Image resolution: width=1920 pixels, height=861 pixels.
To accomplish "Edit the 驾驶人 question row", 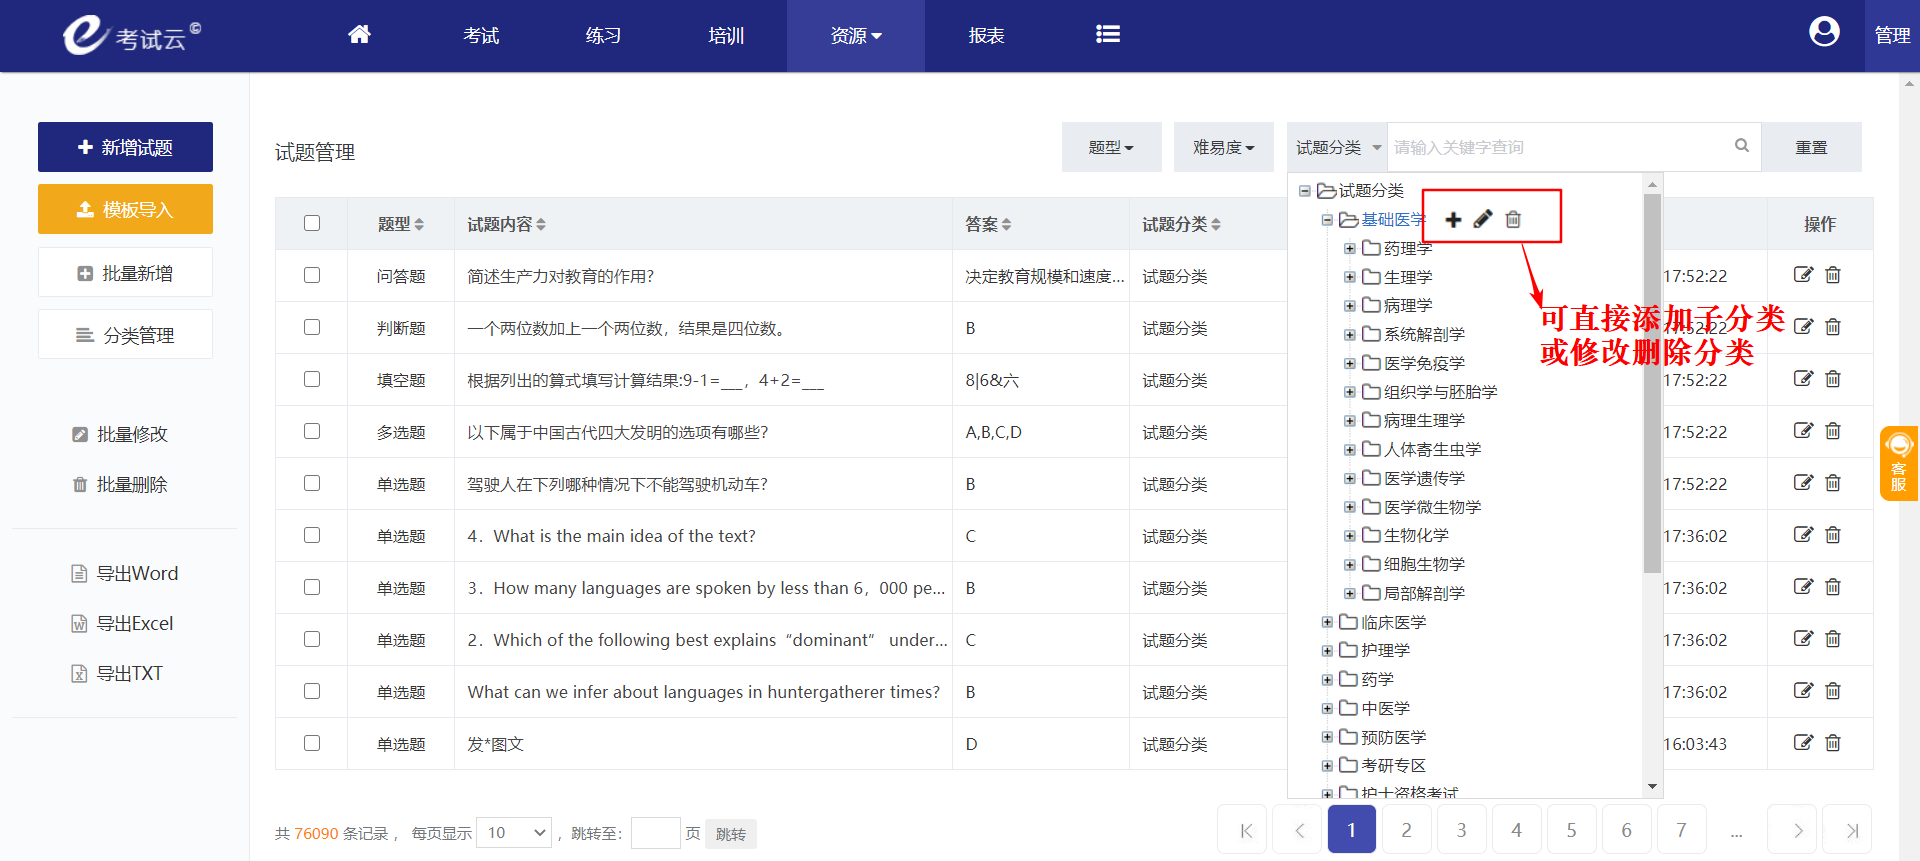I will click(x=1803, y=483).
